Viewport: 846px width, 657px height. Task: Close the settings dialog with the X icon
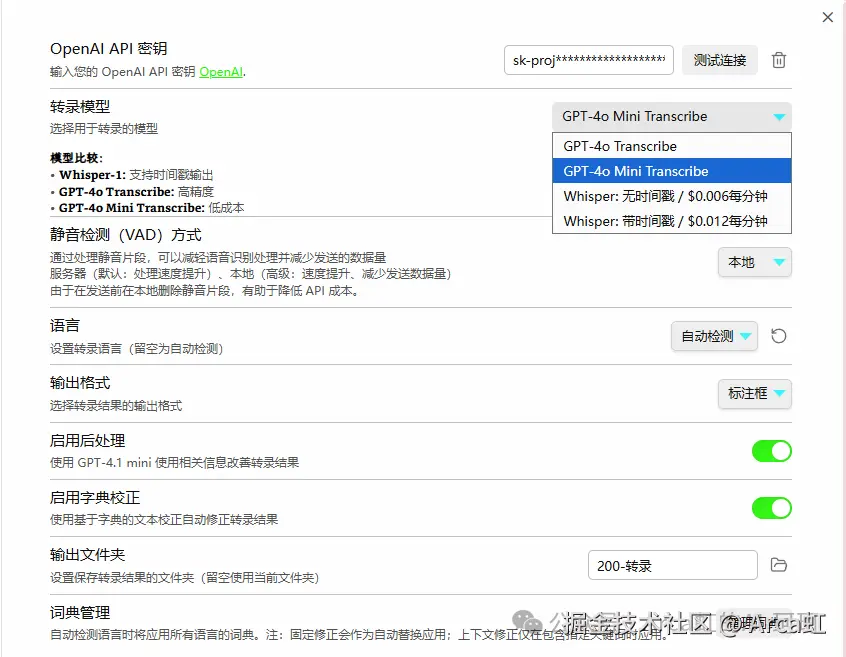click(x=828, y=17)
